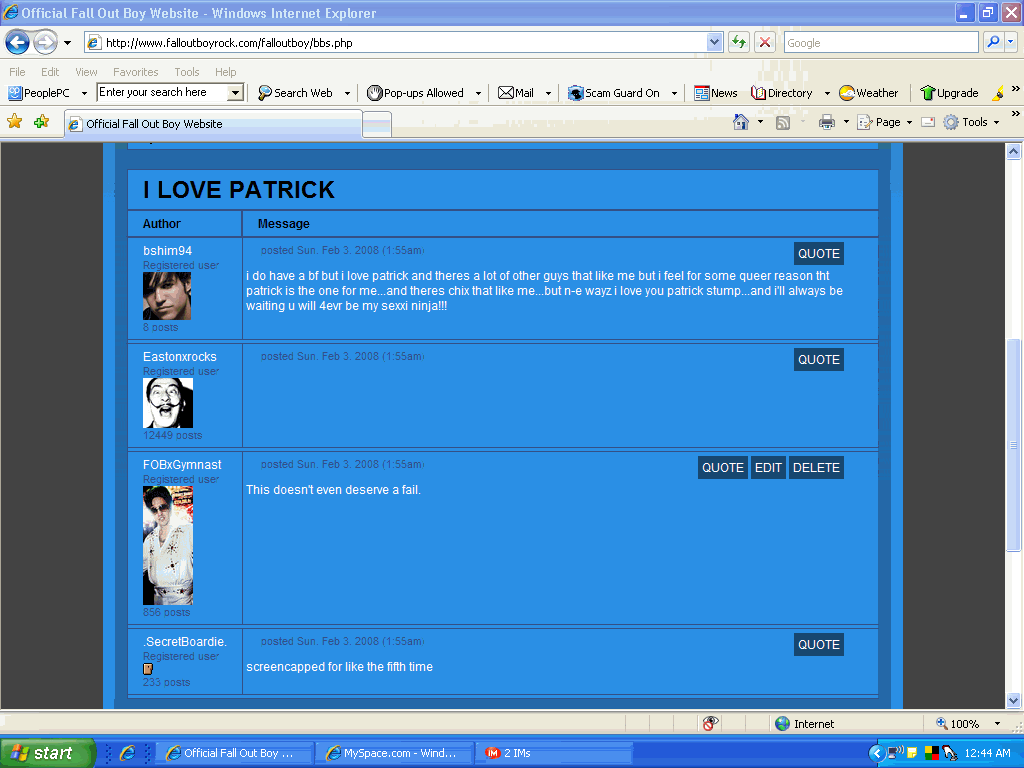Go forward using the Forward arrow
Screen dimensions: 1024x768
click(45, 43)
